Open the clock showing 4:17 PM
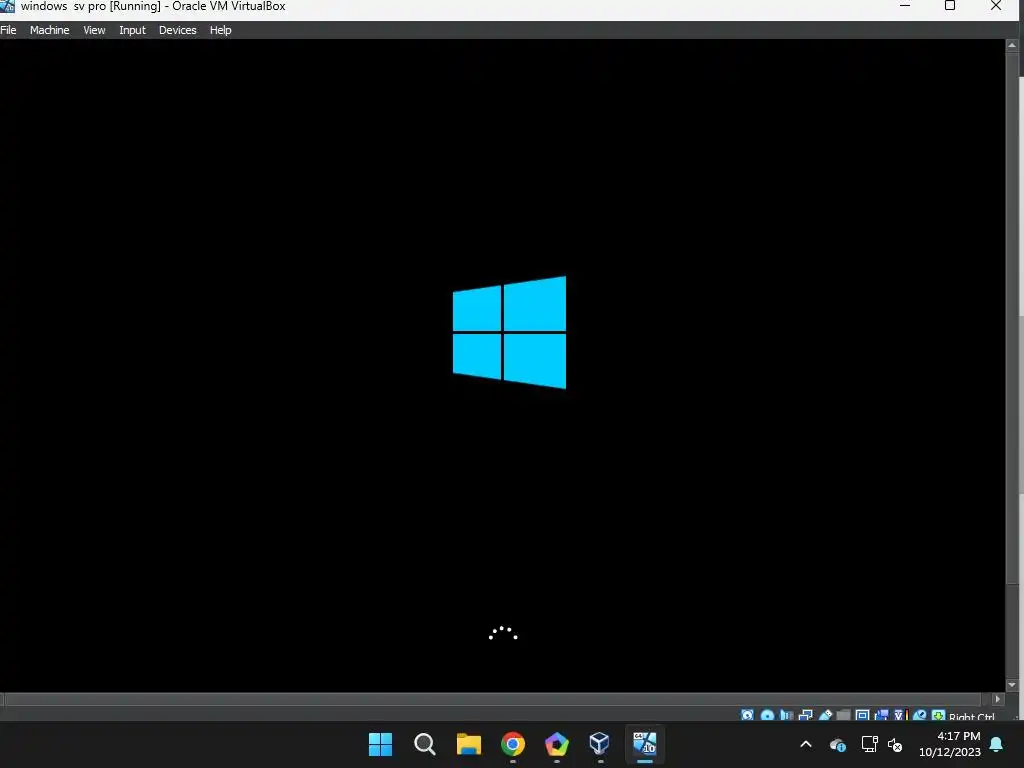Viewport: 1024px width, 768px height. [x=950, y=744]
